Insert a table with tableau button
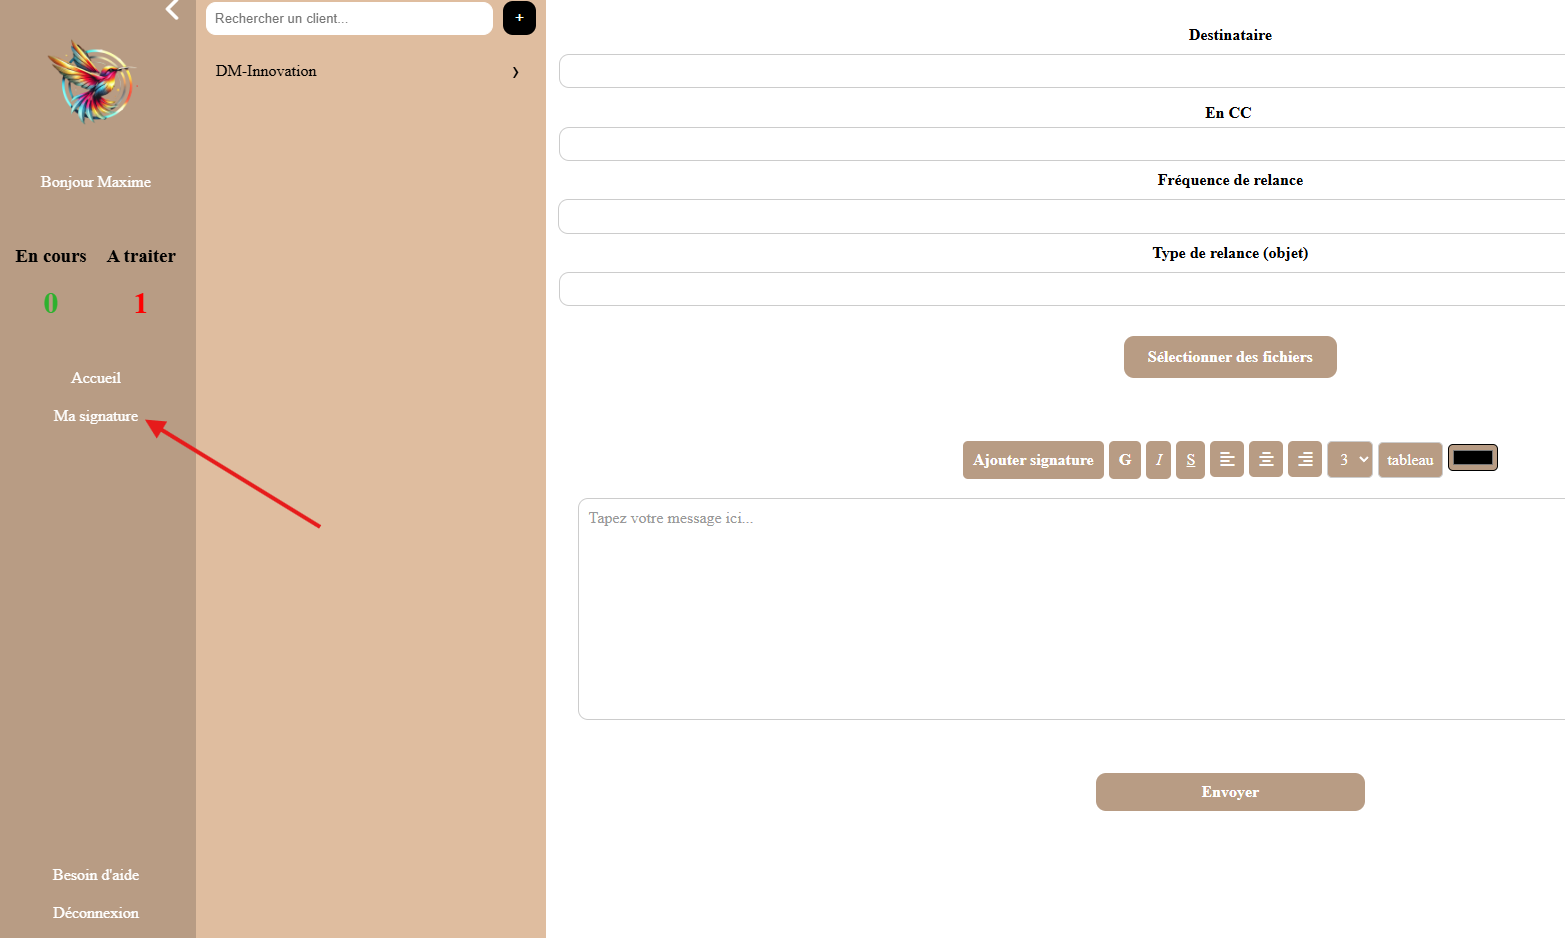 (1410, 460)
